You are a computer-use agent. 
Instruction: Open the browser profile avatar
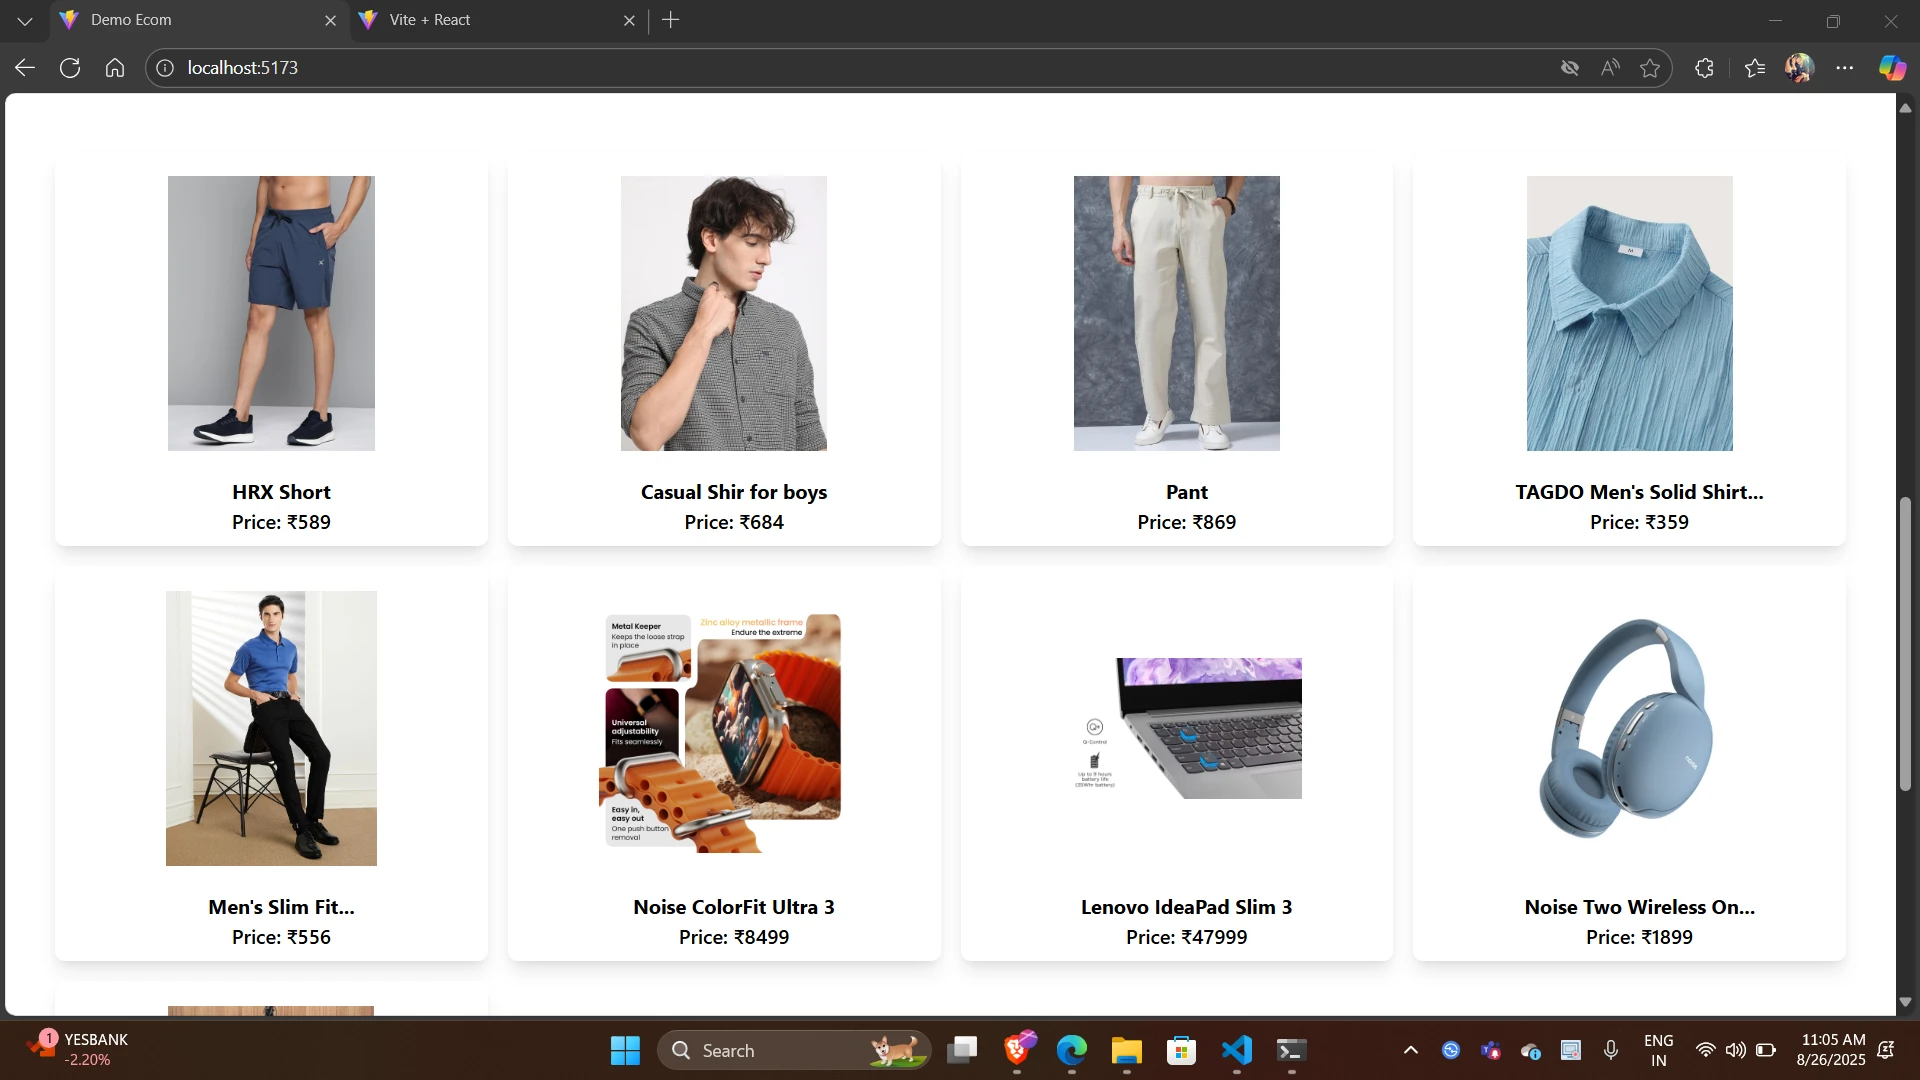1800,68
